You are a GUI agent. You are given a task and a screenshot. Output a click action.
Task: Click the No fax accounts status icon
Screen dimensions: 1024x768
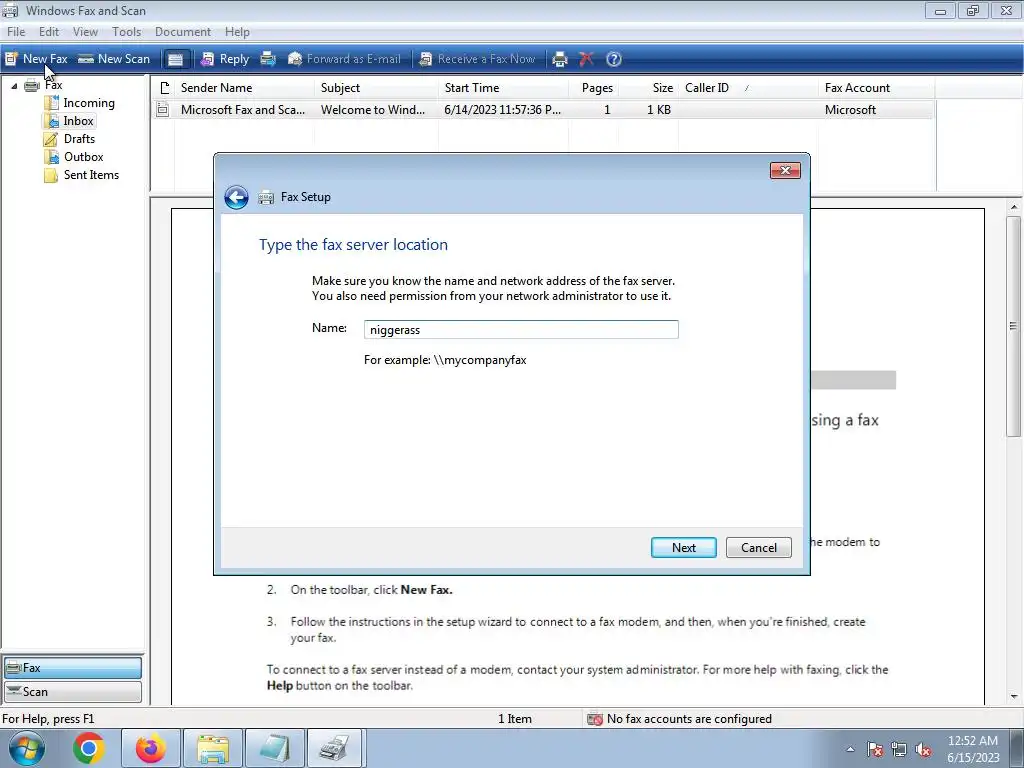[x=594, y=719]
